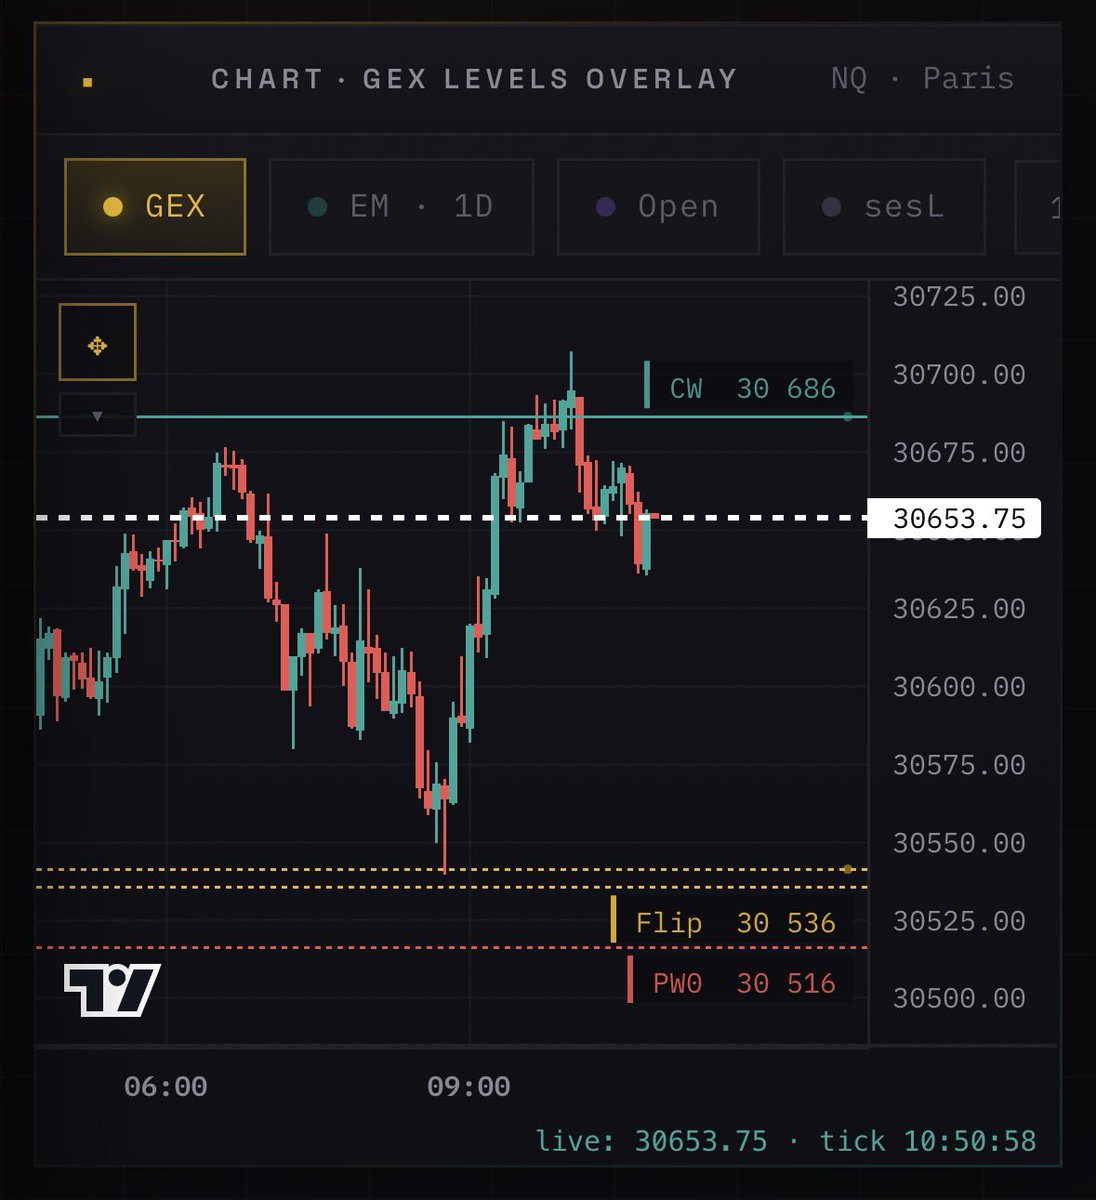Click the TradingView logo
The width and height of the screenshot is (1096, 1200).
click(112, 990)
